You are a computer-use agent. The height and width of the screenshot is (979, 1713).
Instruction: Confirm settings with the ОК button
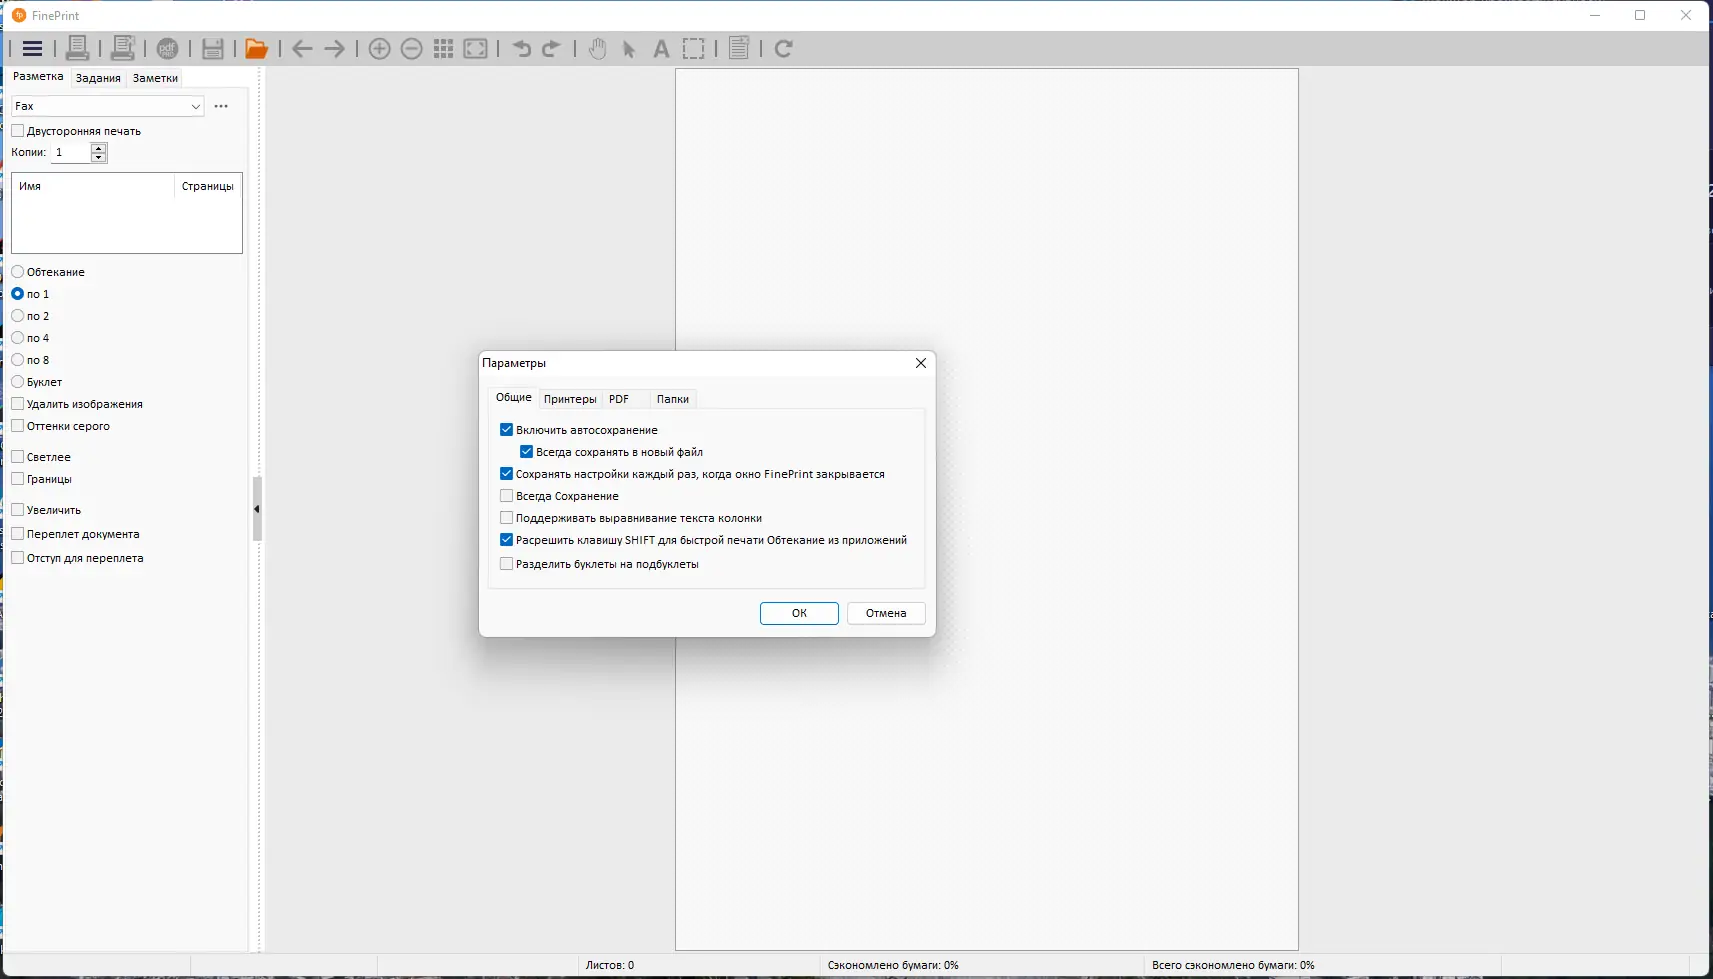(x=799, y=613)
